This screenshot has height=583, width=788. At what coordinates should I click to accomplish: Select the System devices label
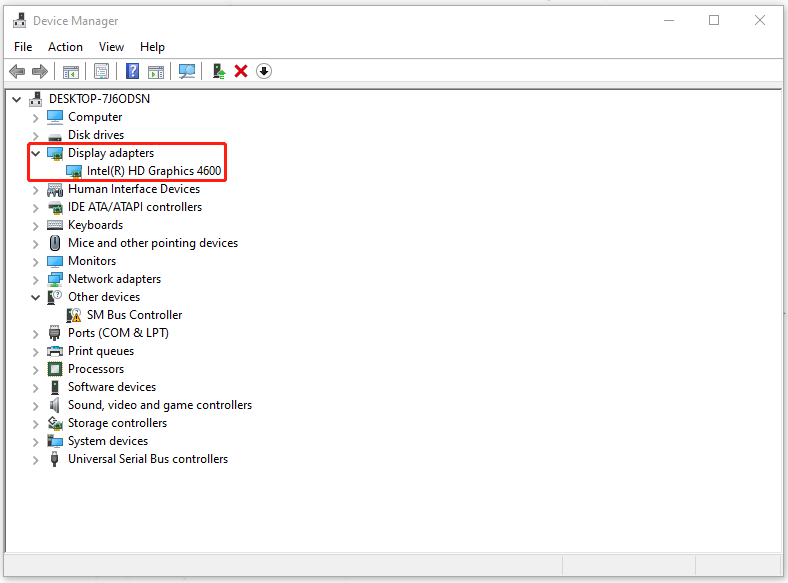point(108,441)
